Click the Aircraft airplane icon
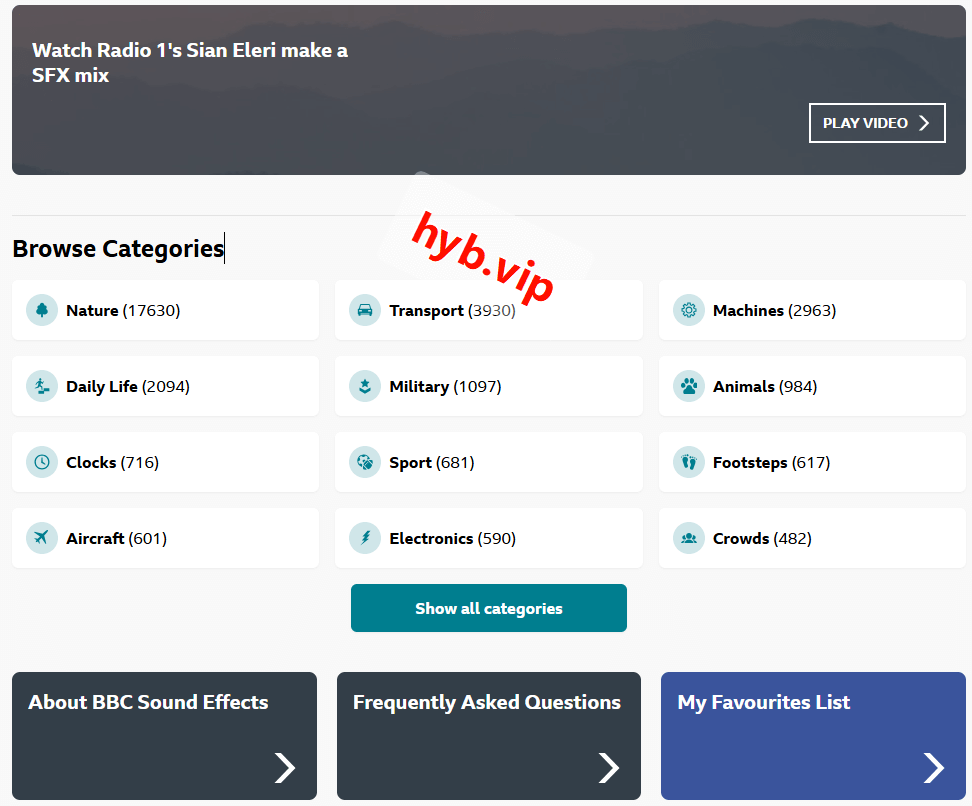Viewport: 972px width, 806px height. point(42,538)
